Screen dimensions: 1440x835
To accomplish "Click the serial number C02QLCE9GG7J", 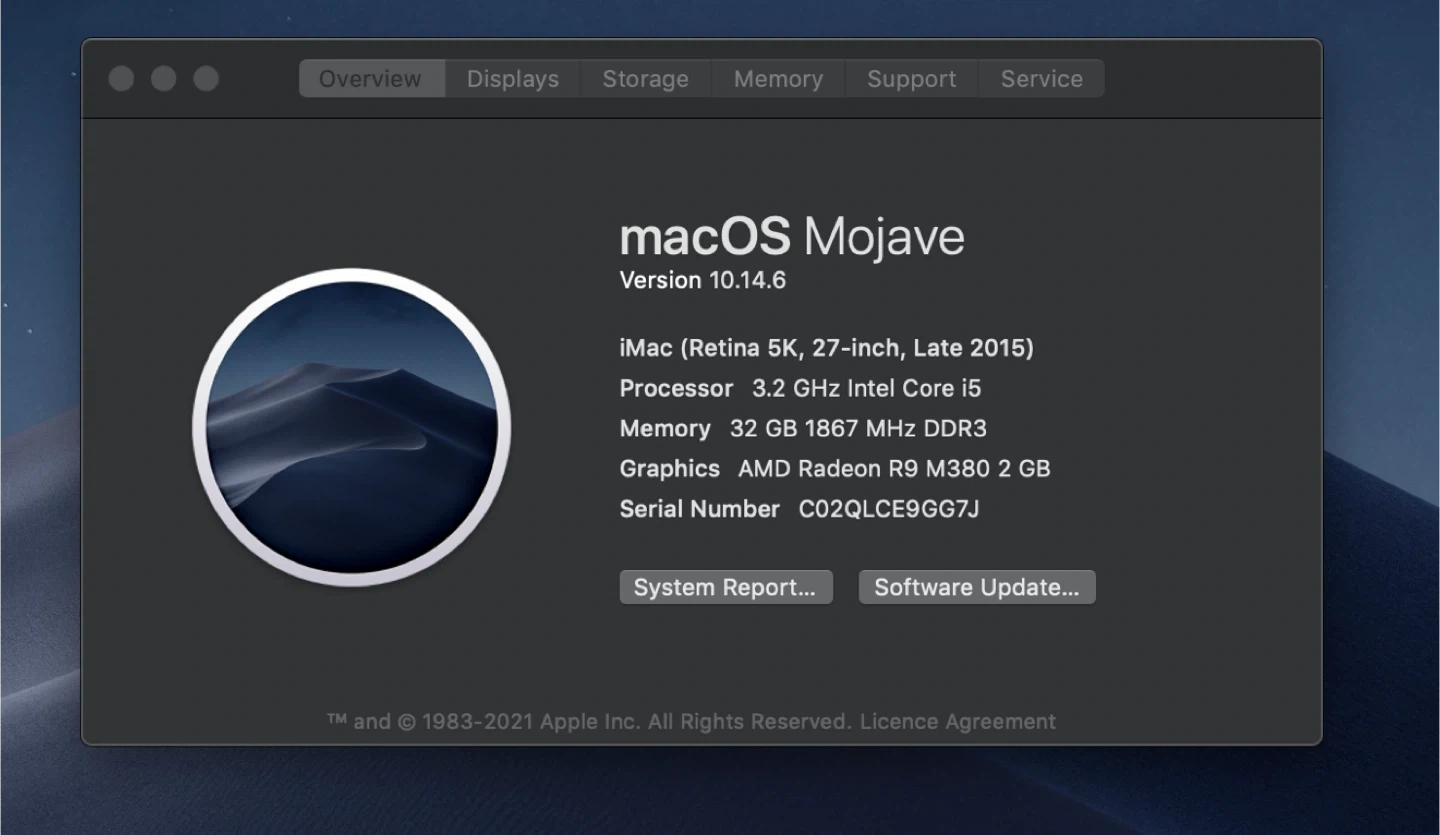I will (888, 509).
